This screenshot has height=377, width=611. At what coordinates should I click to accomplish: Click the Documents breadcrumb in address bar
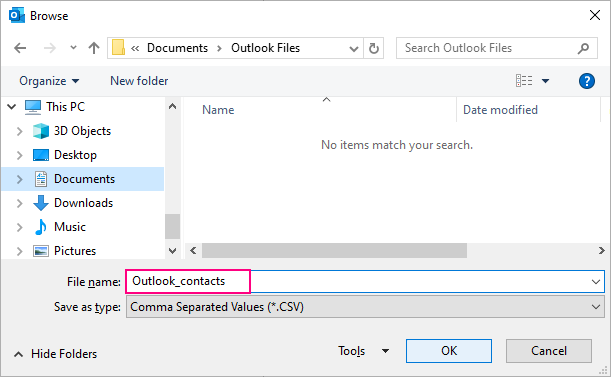[x=177, y=48]
